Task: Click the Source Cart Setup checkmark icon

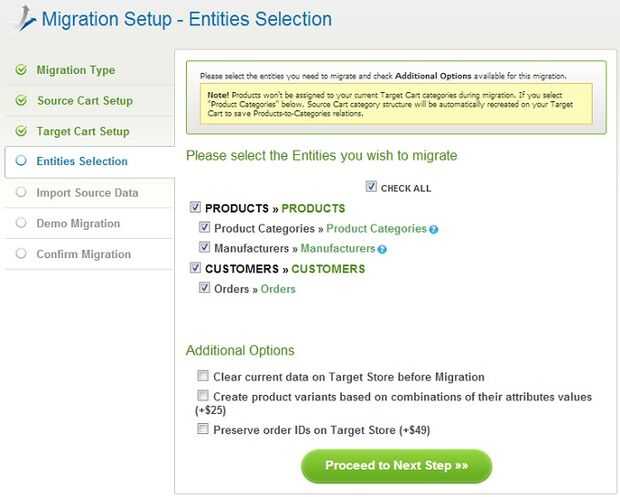Action: click(x=21, y=101)
